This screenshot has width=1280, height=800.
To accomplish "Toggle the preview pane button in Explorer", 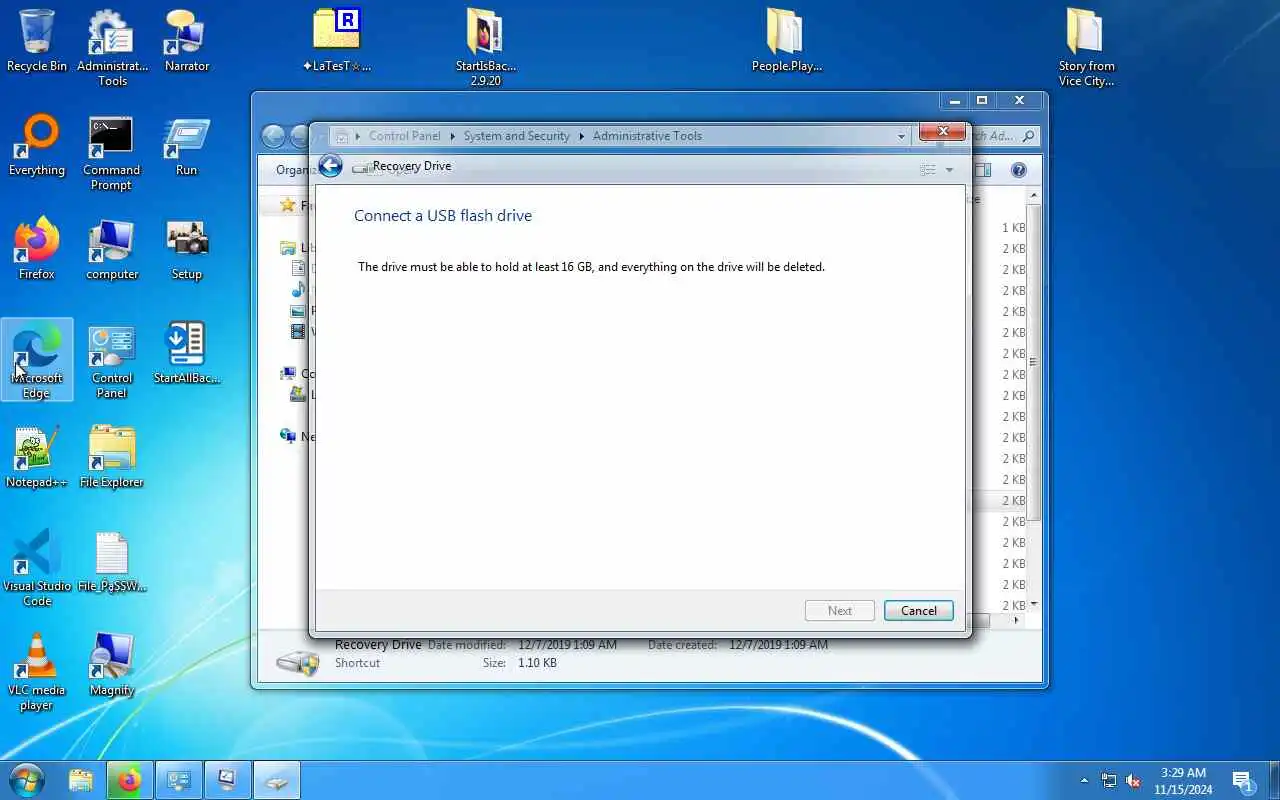I will point(983,170).
